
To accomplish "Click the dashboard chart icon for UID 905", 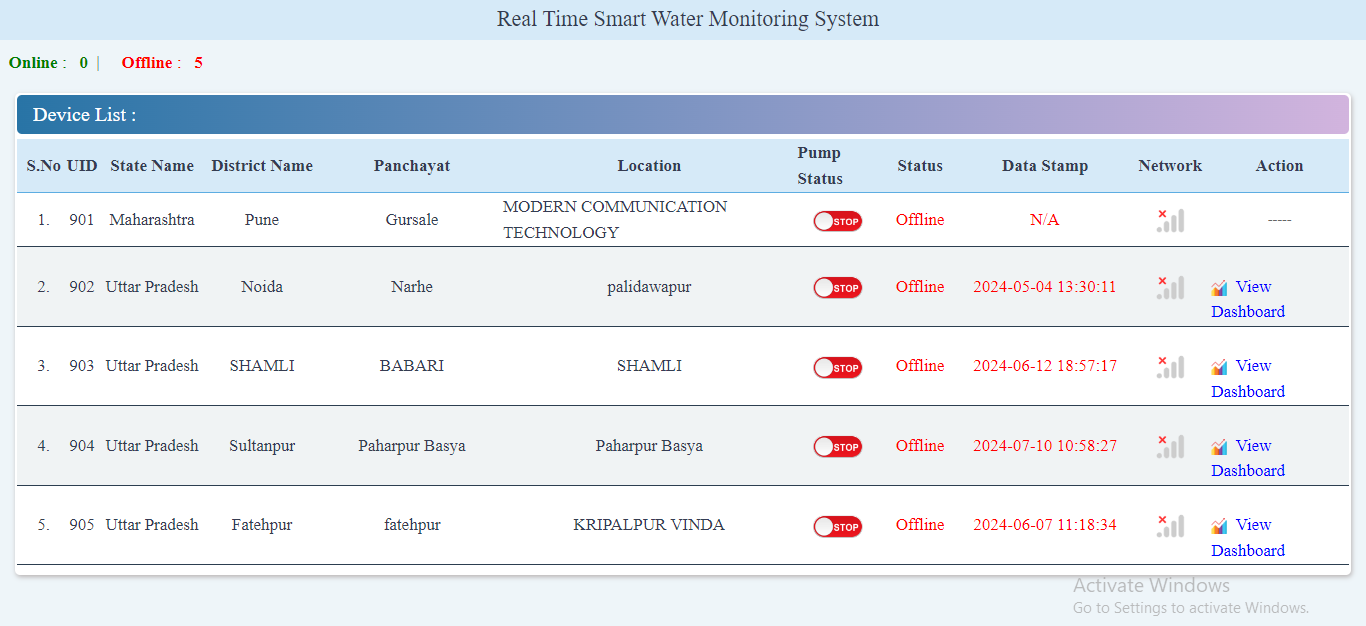I will coord(1219,526).
